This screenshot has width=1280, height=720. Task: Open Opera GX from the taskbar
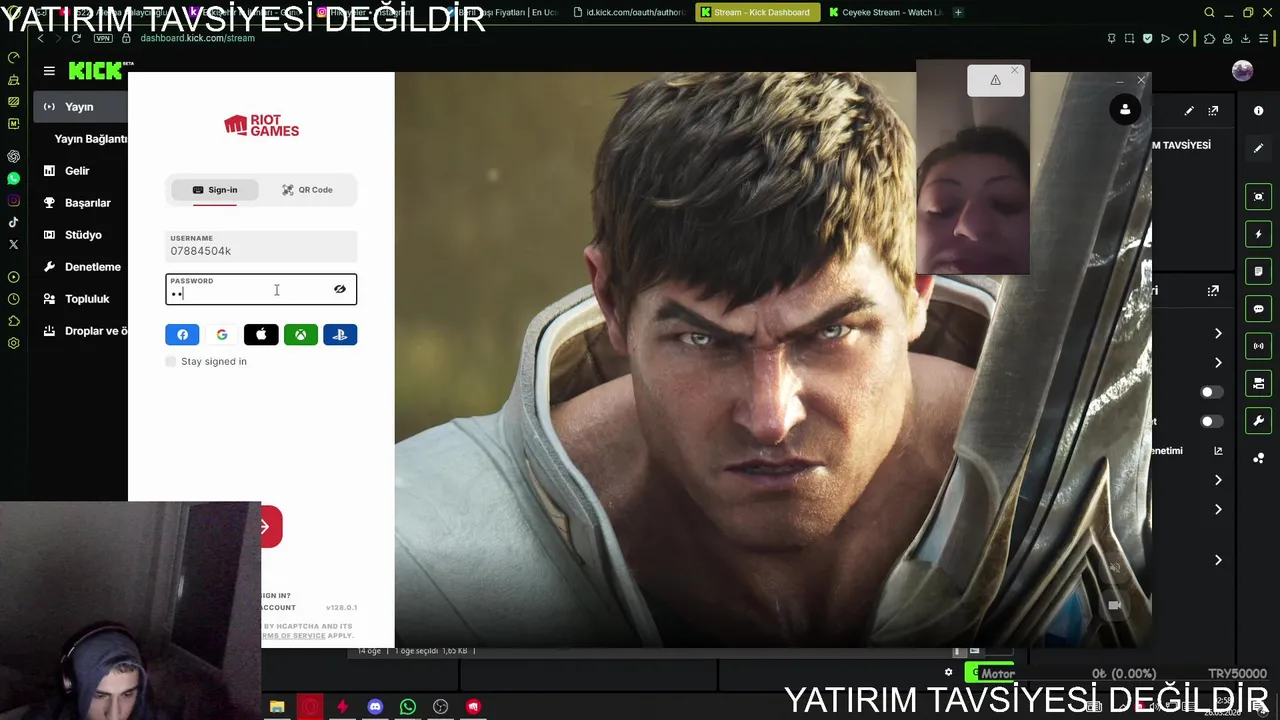[x=310, y=707]
